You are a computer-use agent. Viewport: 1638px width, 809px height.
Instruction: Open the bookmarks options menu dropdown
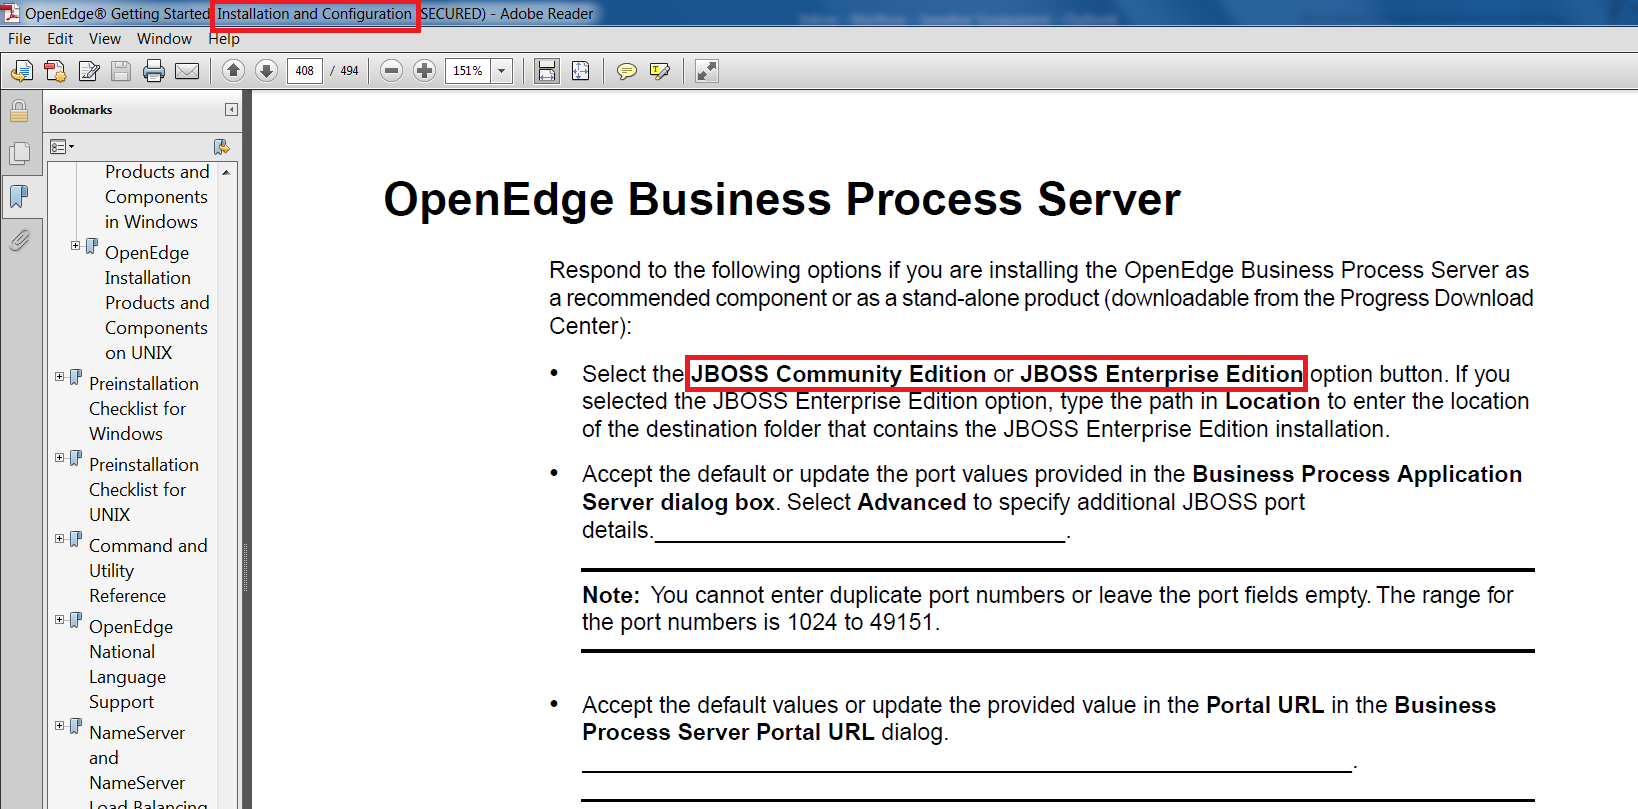click(62, 147)
